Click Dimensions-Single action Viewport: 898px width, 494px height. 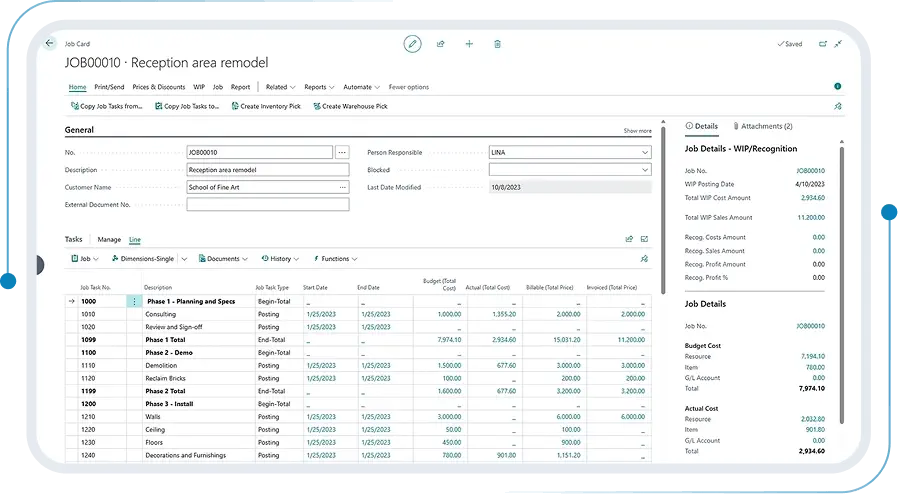(143, 259)
